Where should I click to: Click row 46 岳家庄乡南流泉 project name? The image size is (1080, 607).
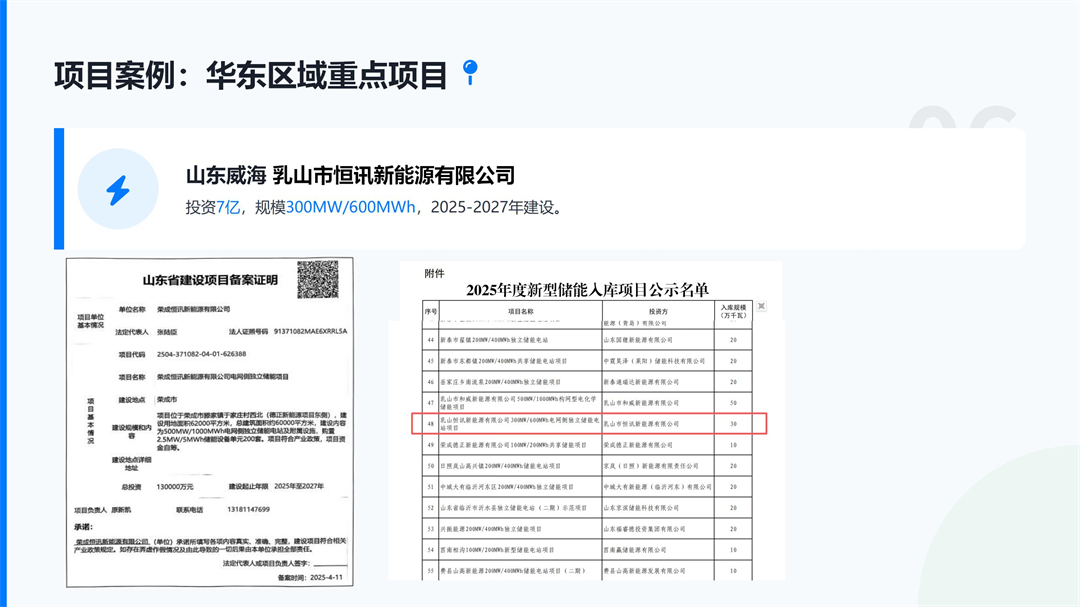coord(501,382)
